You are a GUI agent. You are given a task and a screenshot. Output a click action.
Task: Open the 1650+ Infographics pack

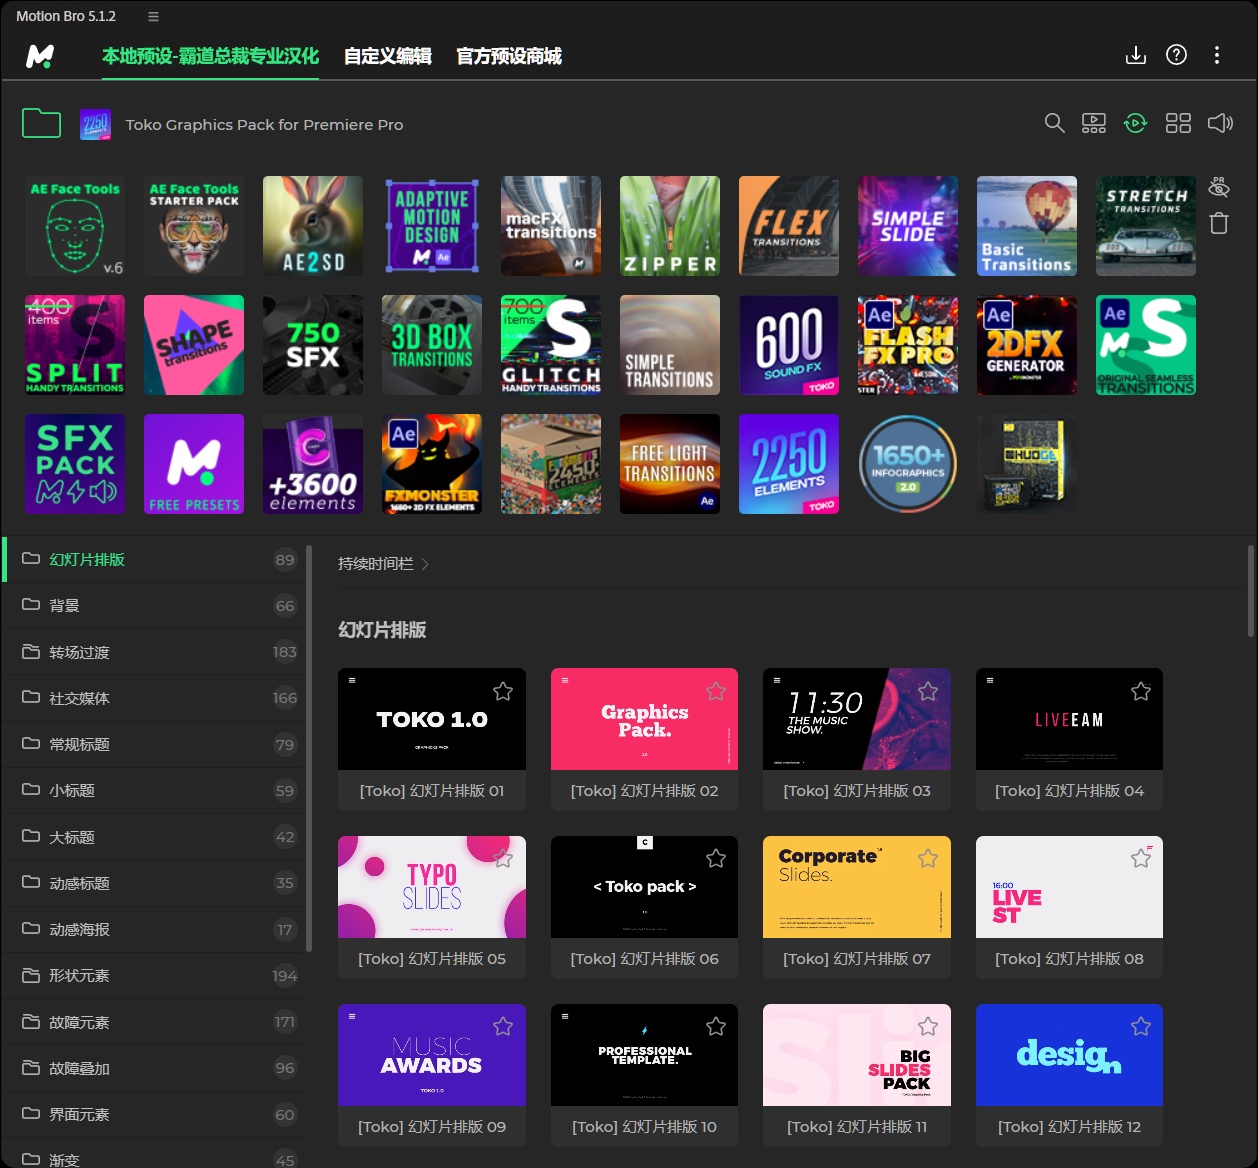908,464
